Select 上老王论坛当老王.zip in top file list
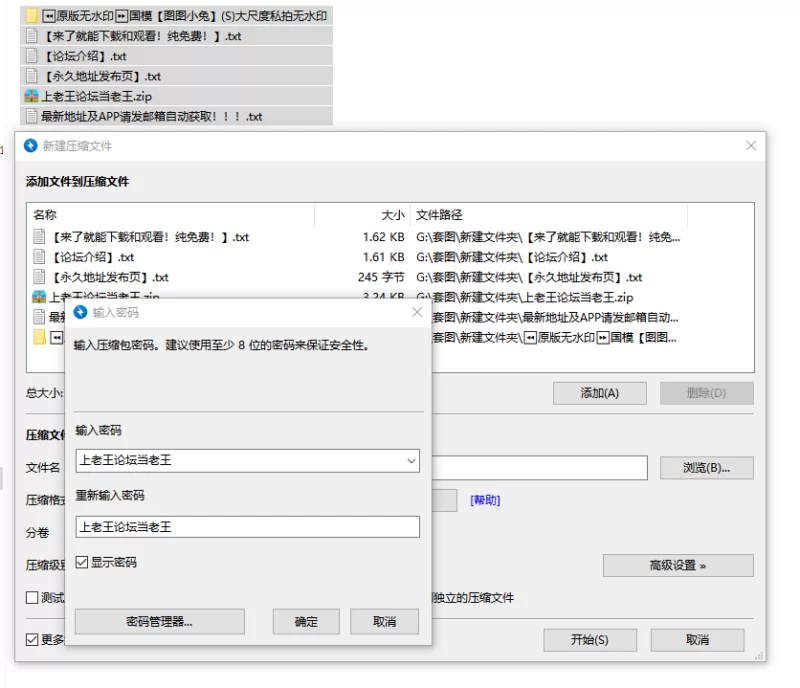 tap(177, 96)
